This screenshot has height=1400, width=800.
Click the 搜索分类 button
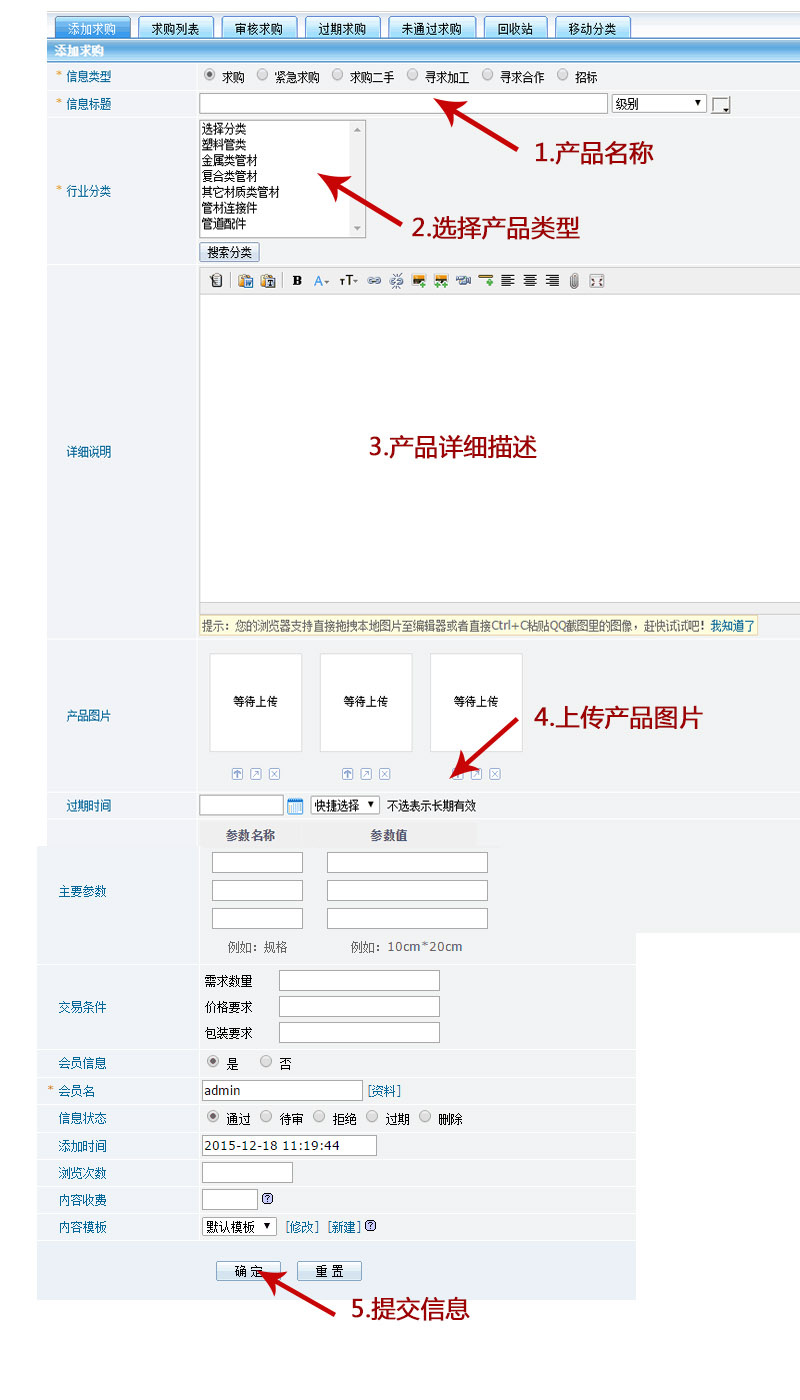(x=229, y=252)
